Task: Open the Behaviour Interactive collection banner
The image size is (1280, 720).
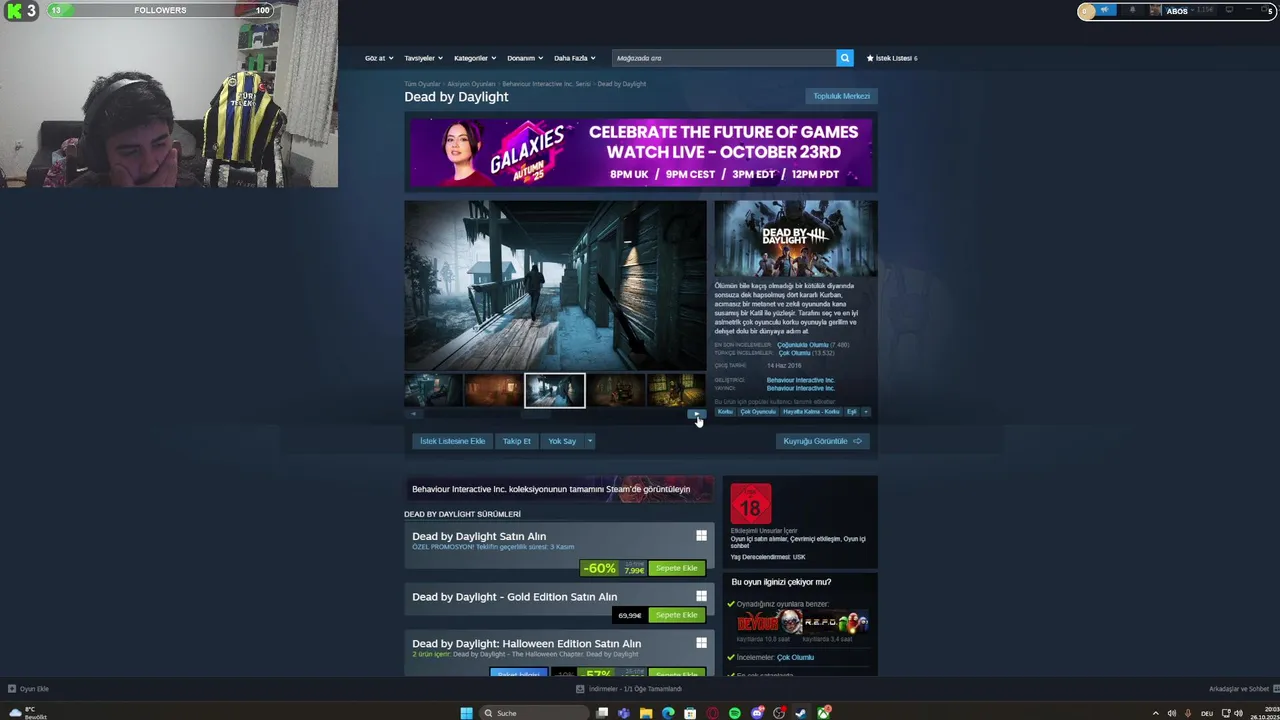Action: pyautogui.click(x=559, y=489)
